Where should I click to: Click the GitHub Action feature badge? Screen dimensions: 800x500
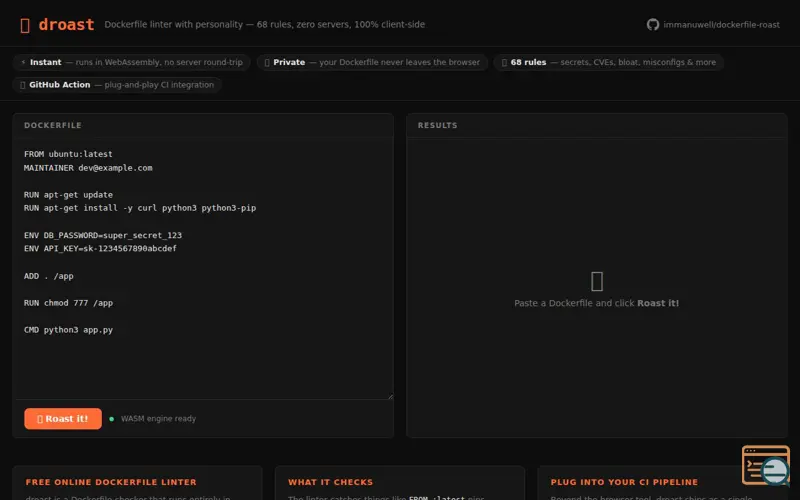coord(117,85)
